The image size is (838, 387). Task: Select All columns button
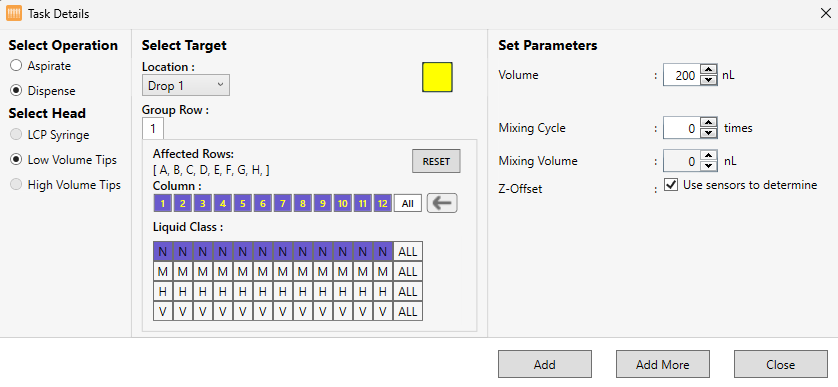pos(408,203)
